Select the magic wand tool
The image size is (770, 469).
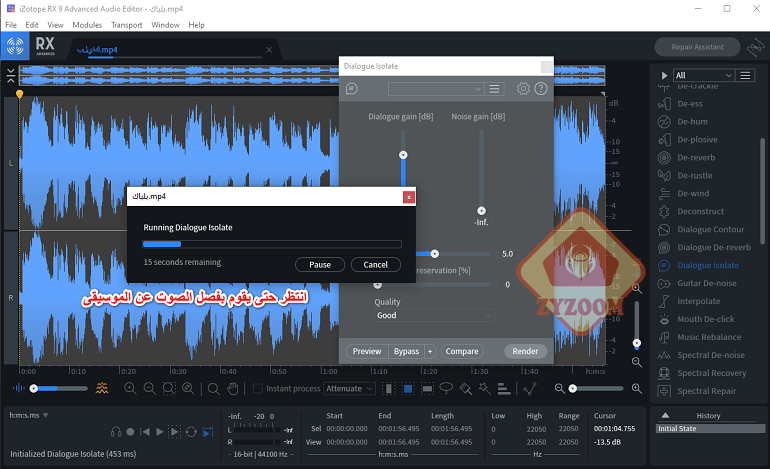[x=485, y=388]
